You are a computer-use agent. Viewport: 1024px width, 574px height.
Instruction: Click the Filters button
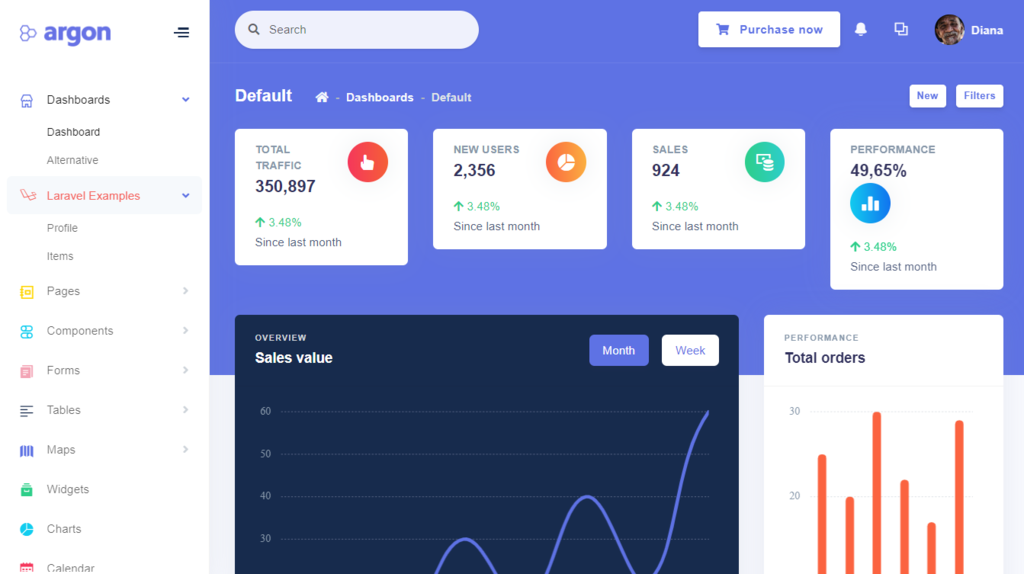[980, 96]
